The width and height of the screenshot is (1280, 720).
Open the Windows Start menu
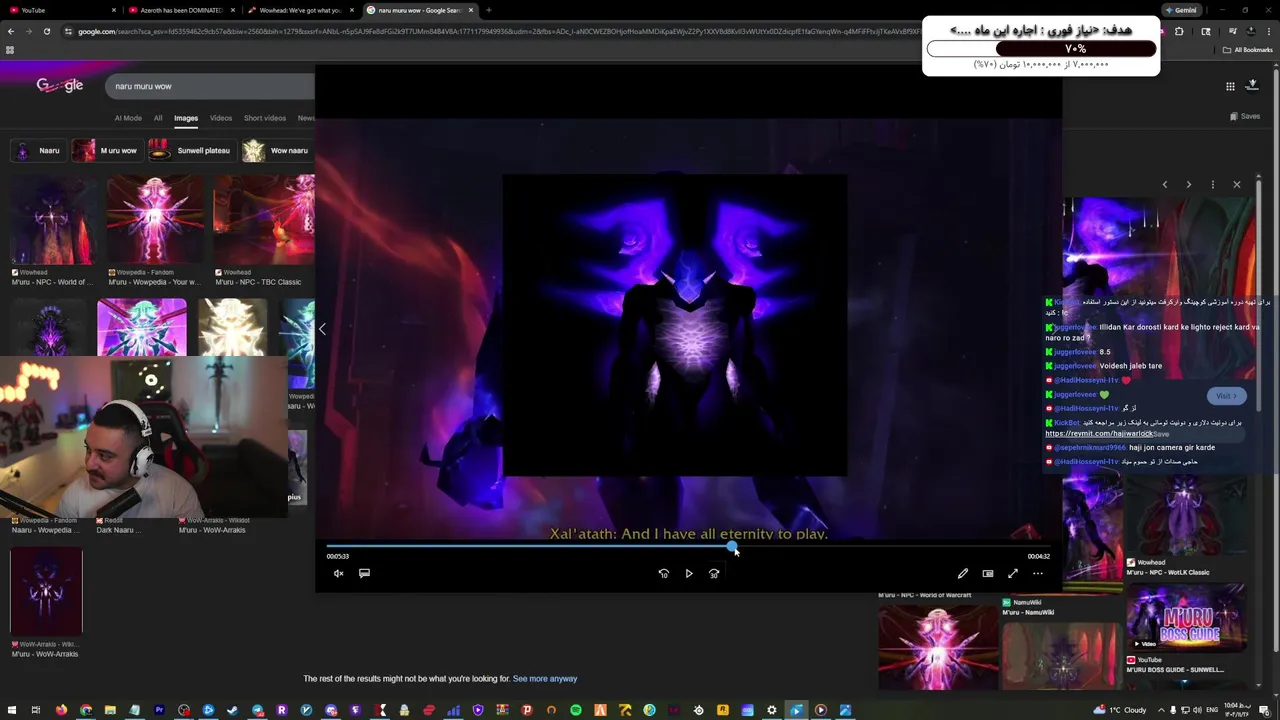(11, 710)
